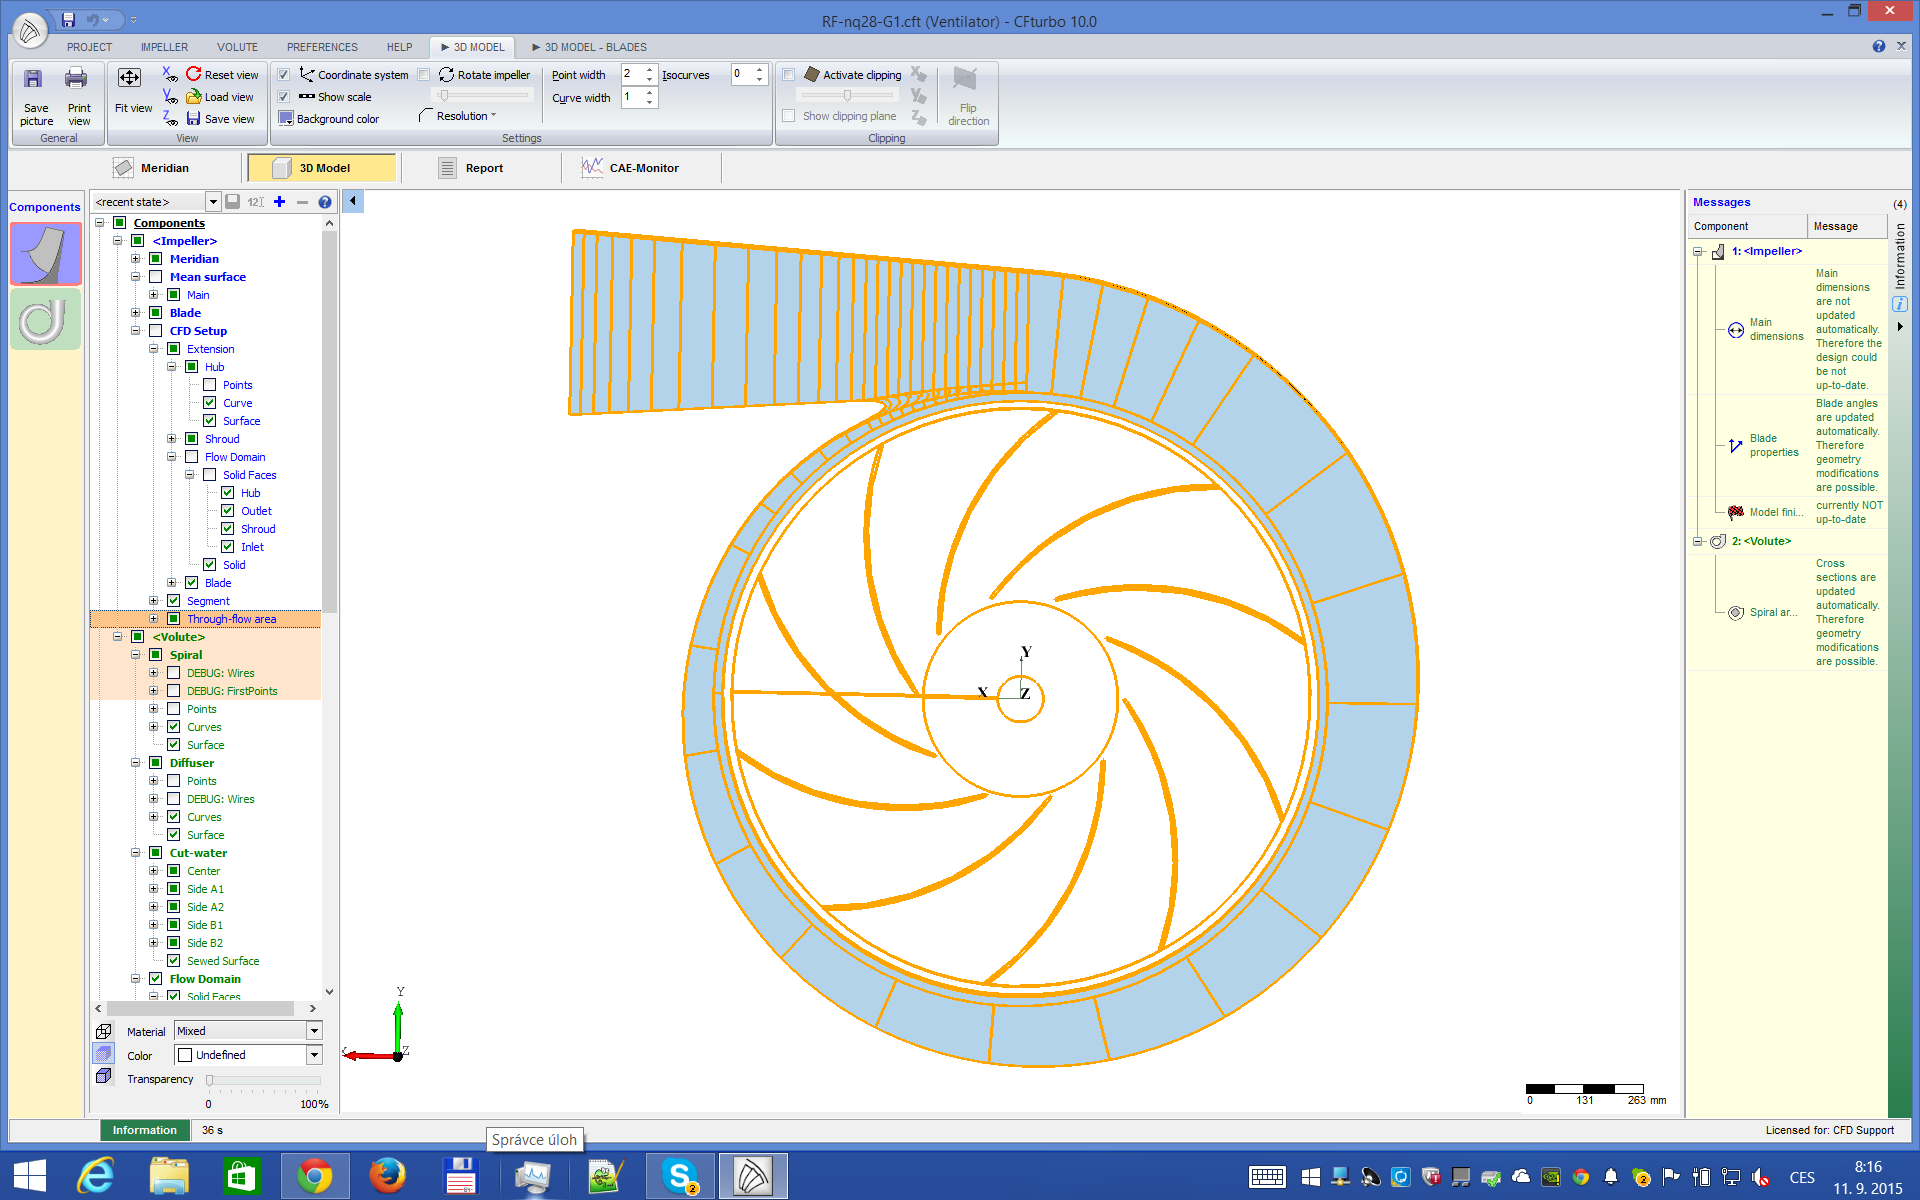Collapse the Cut-water tree node
Screen dimensions: 1920x1200
click(x=136, y=853)
